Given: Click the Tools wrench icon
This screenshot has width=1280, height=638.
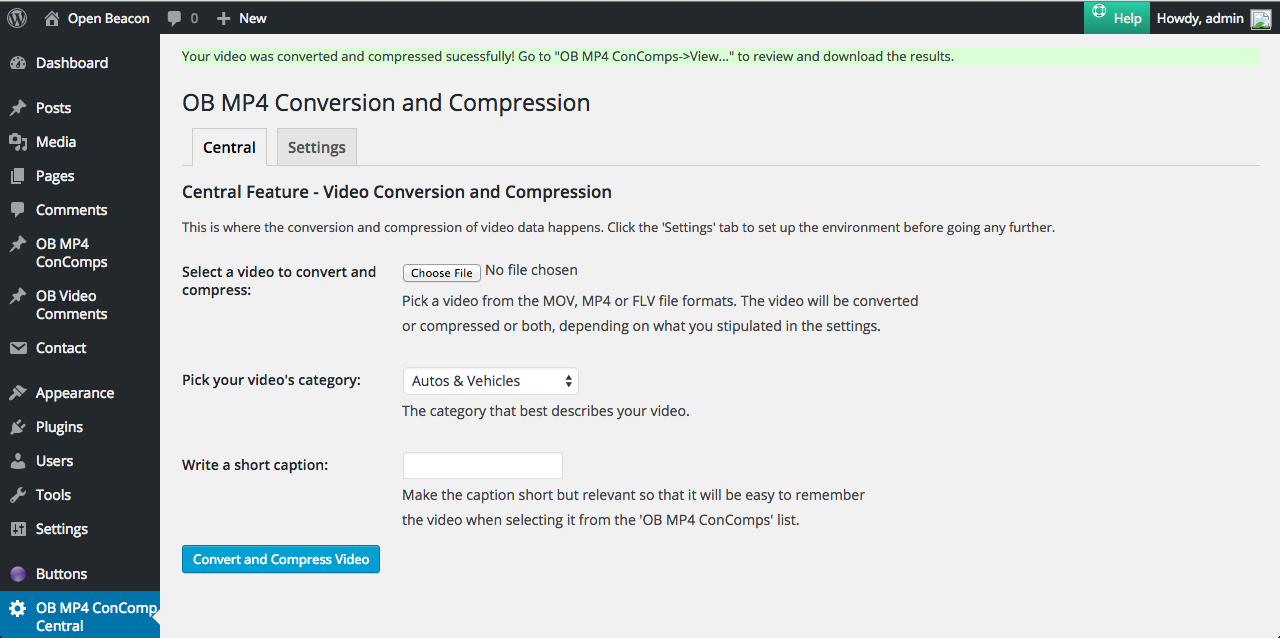Looking at the screenshot, I should point(17,495).
